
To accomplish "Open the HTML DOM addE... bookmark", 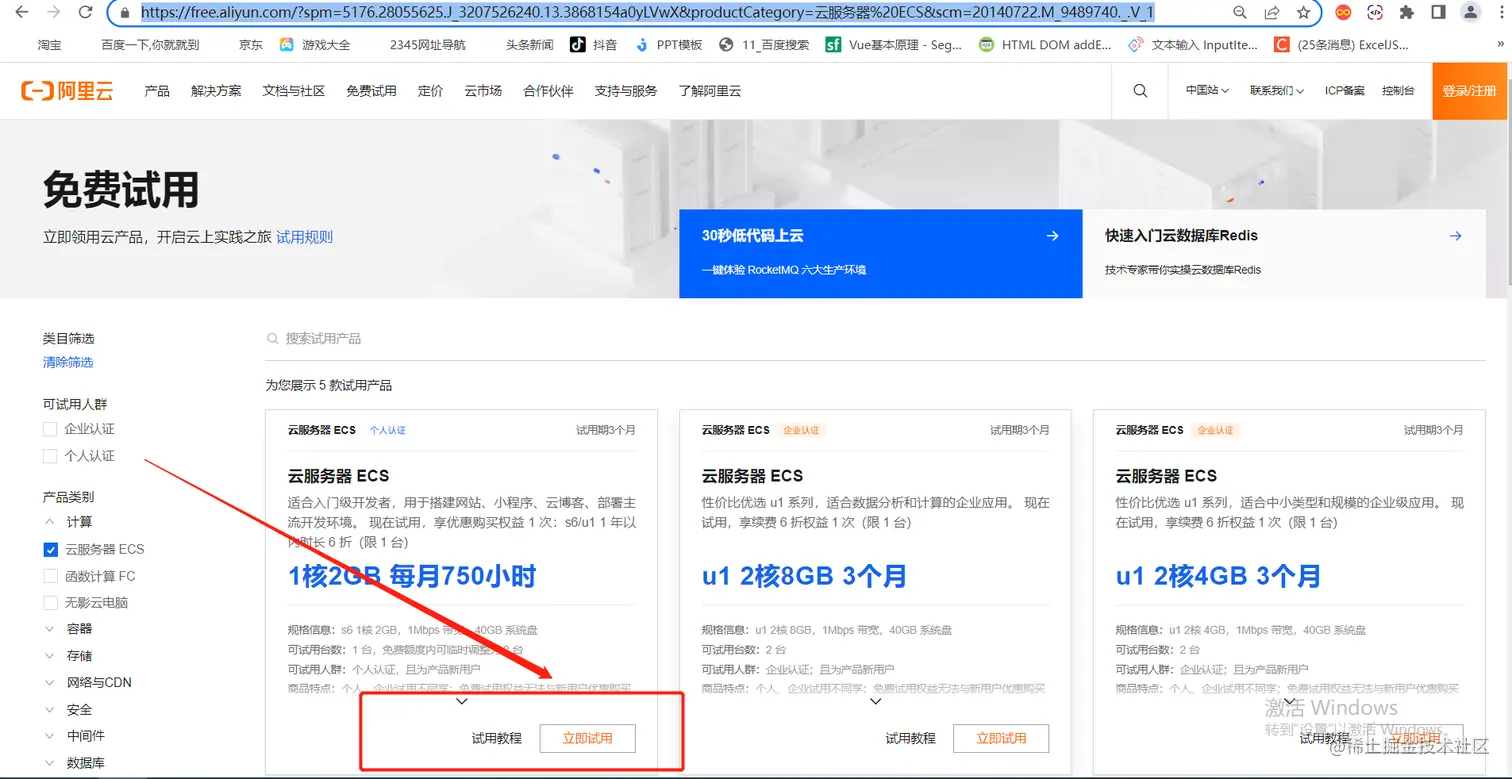I will coord(1045,45).
